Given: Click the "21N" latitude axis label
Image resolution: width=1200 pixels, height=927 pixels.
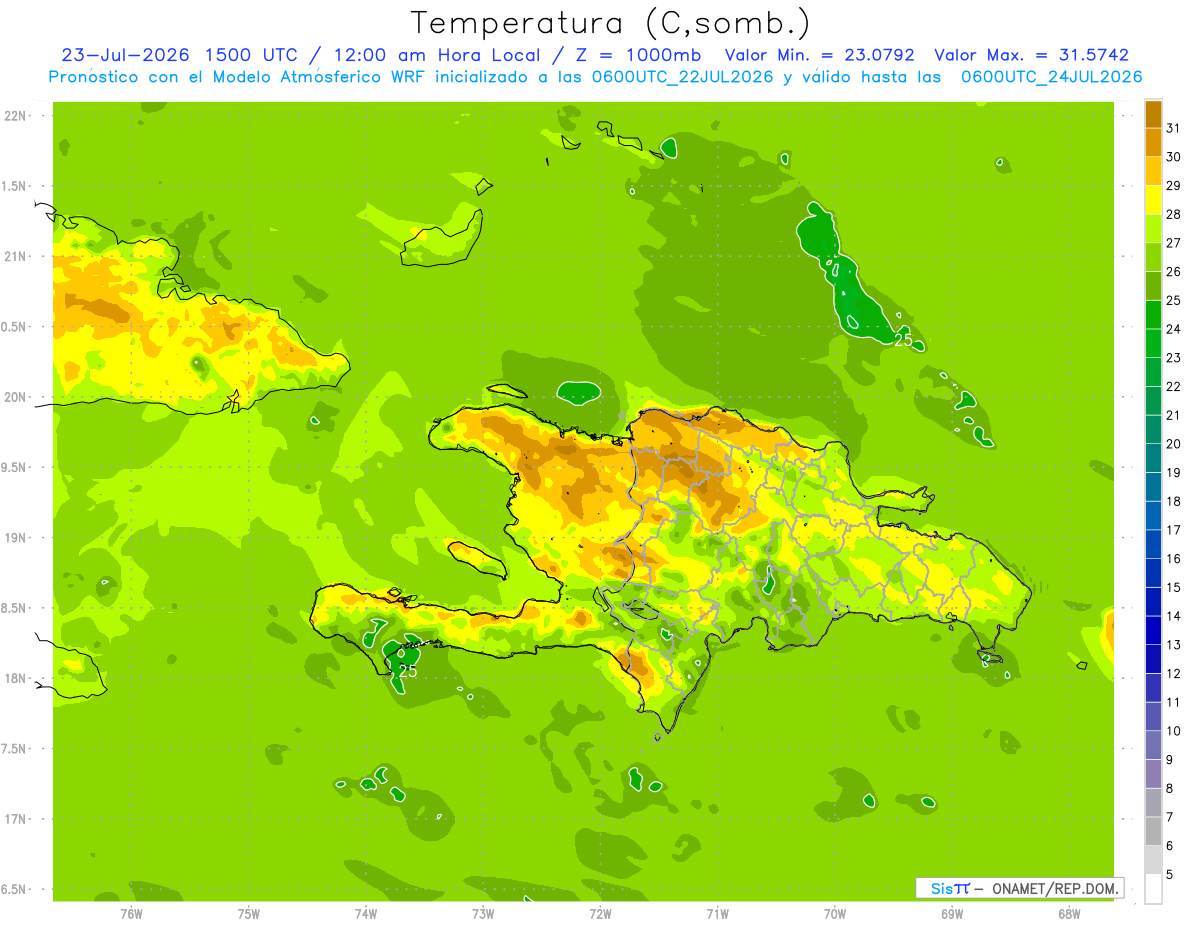Looking at the screenshot, I should [14, 256].
